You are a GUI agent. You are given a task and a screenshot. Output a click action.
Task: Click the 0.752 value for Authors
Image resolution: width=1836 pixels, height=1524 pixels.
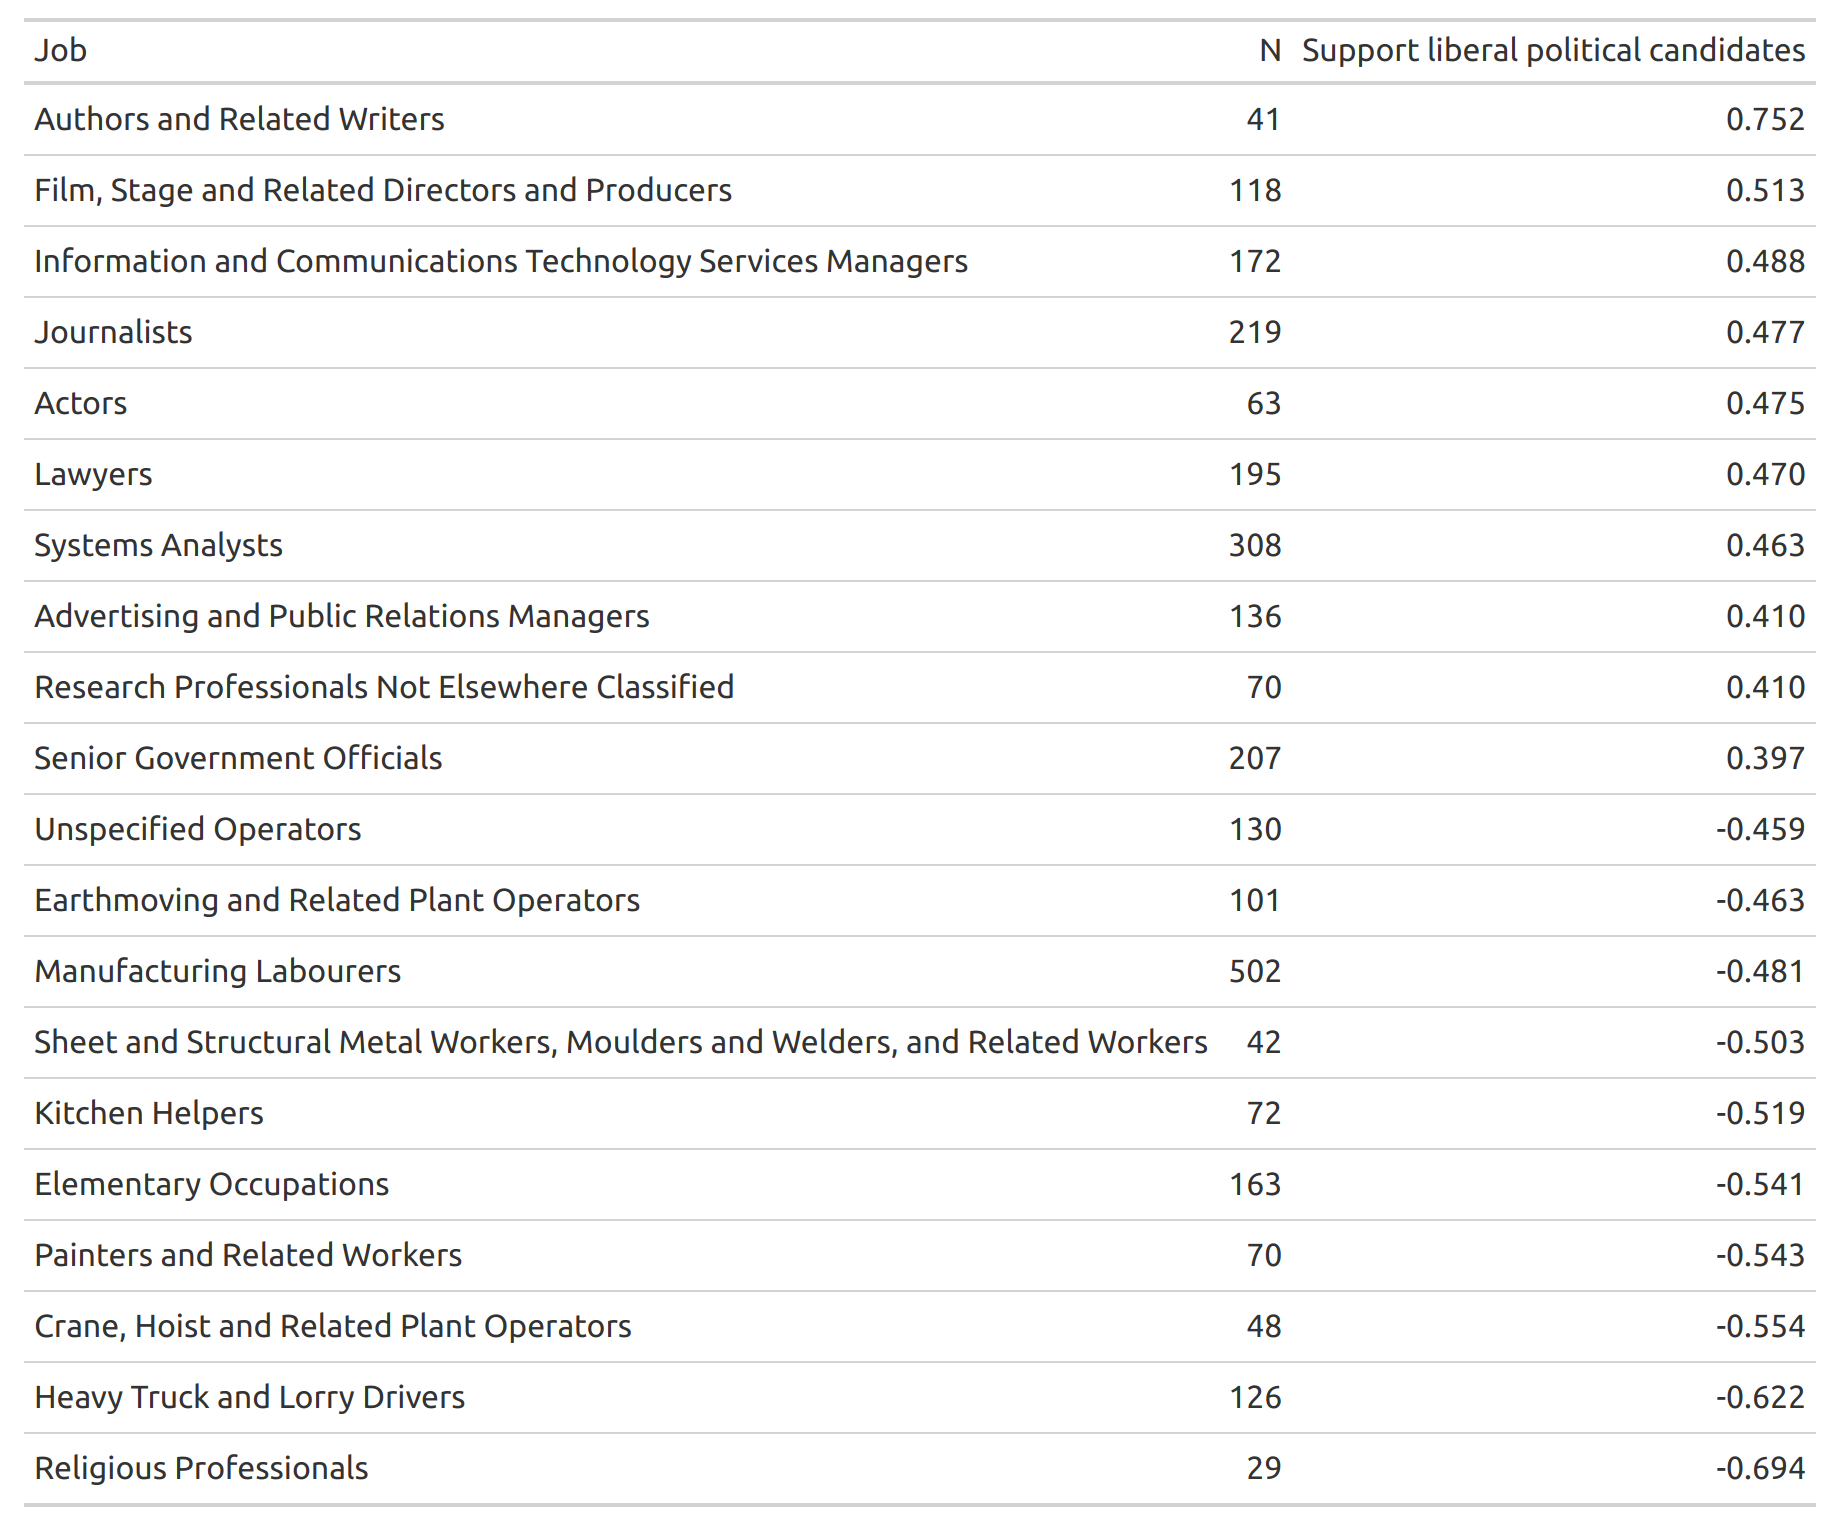coord(1765,119)
